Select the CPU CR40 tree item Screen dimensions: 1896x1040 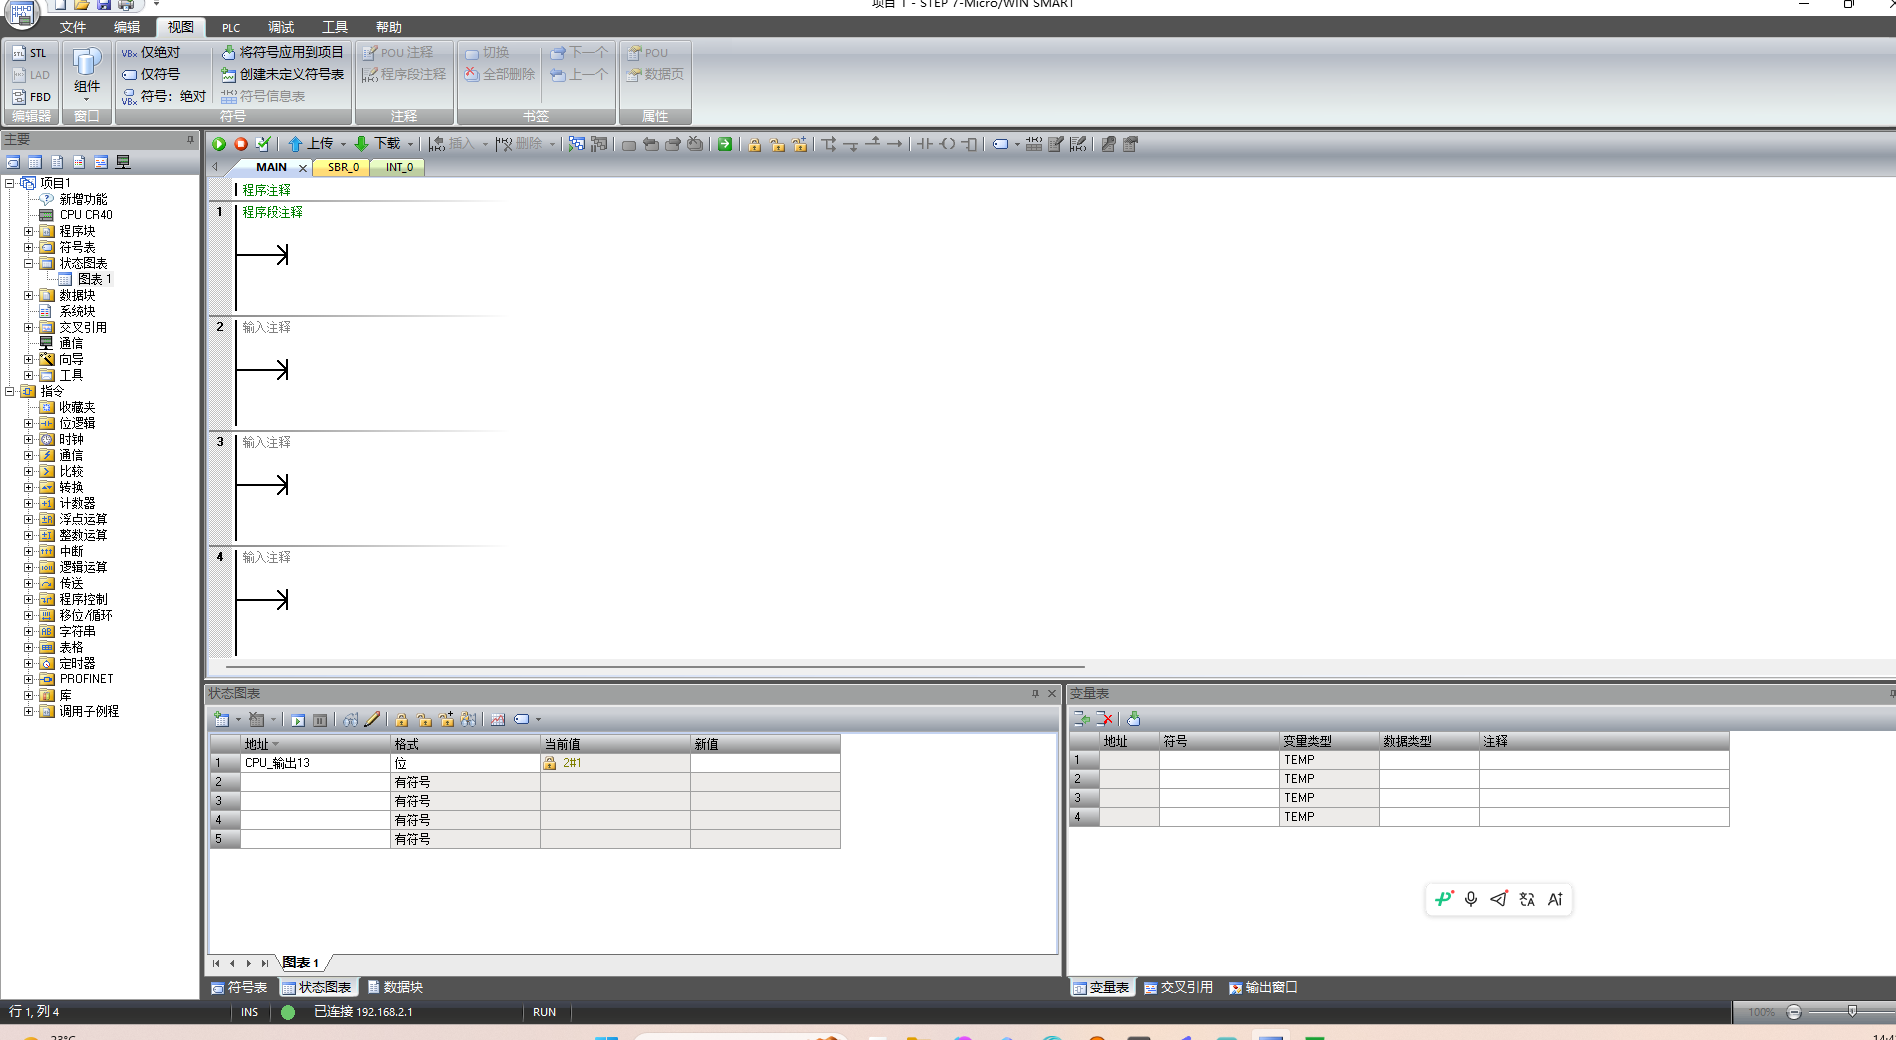tap(76, 215)
